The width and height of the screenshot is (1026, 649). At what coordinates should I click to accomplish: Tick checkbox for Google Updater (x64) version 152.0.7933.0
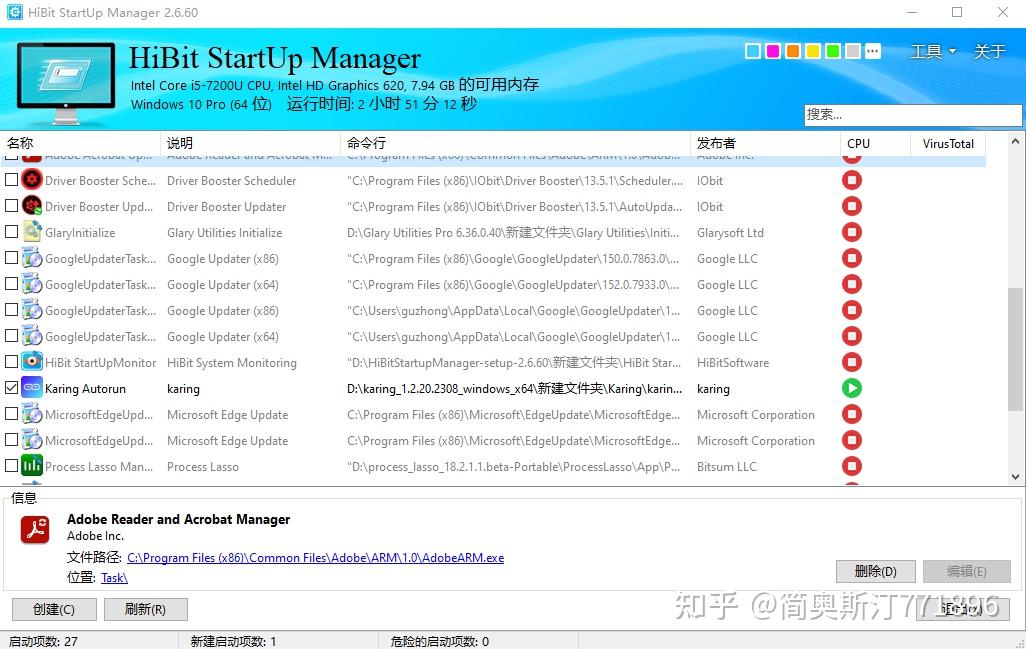tap(11, 283)
